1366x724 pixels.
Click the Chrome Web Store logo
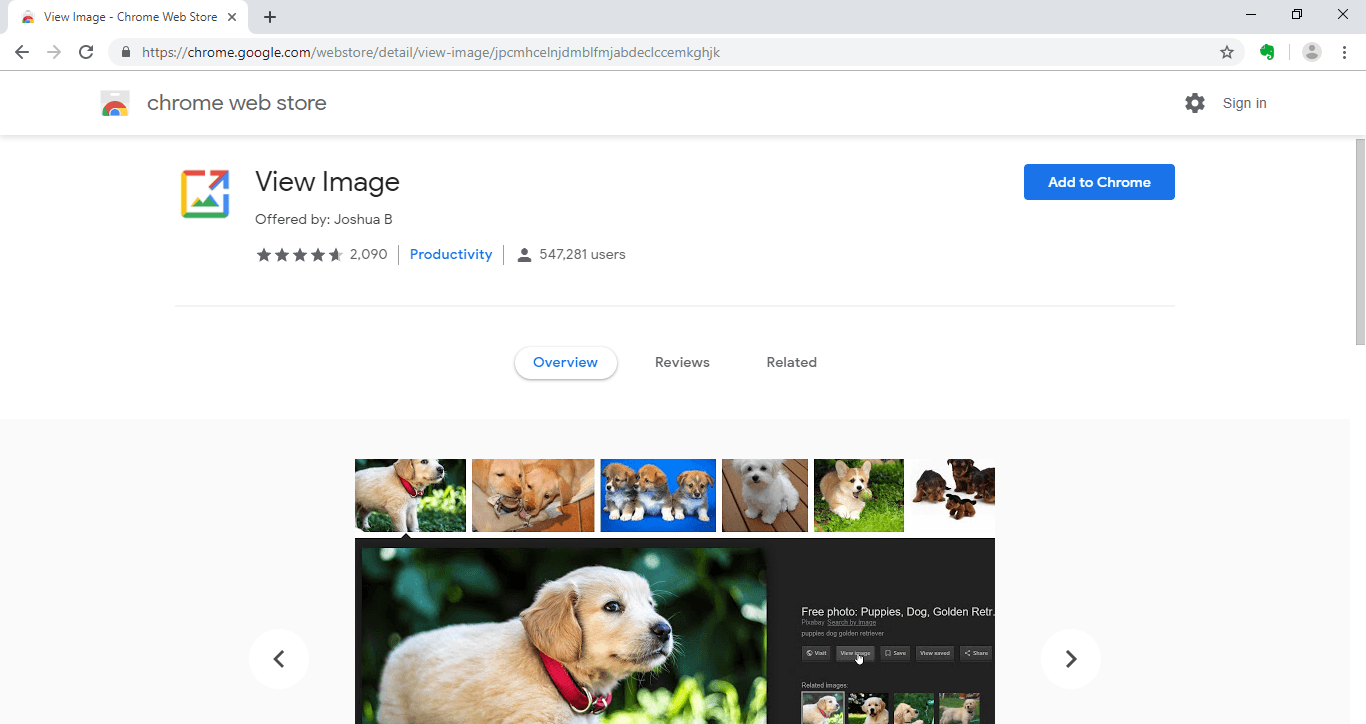coord(115,103)
